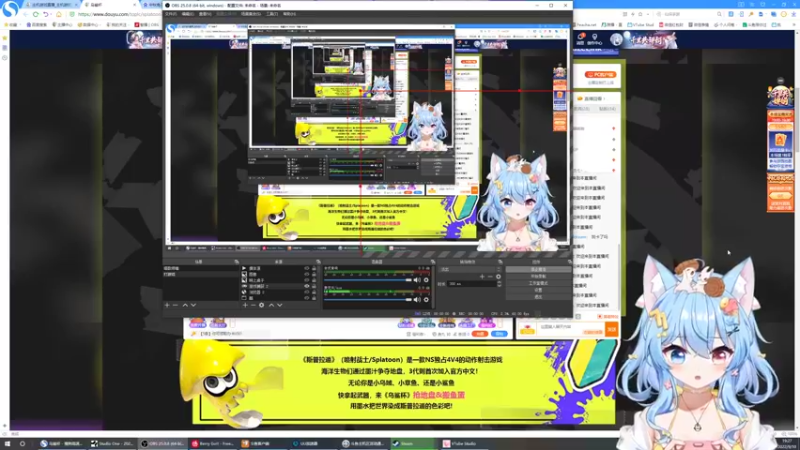
Task: Toggle lock on the game capture source
Action: click(x=314, y=286)
